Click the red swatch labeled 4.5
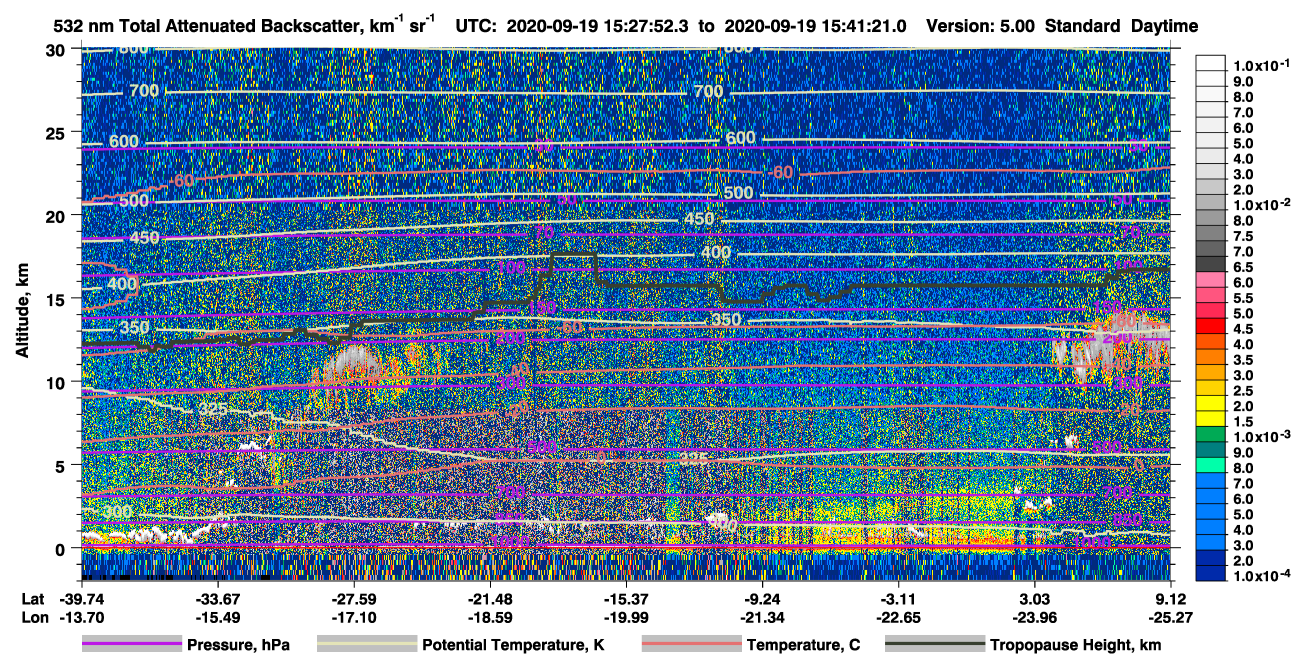 click(x=1211, y=328)
